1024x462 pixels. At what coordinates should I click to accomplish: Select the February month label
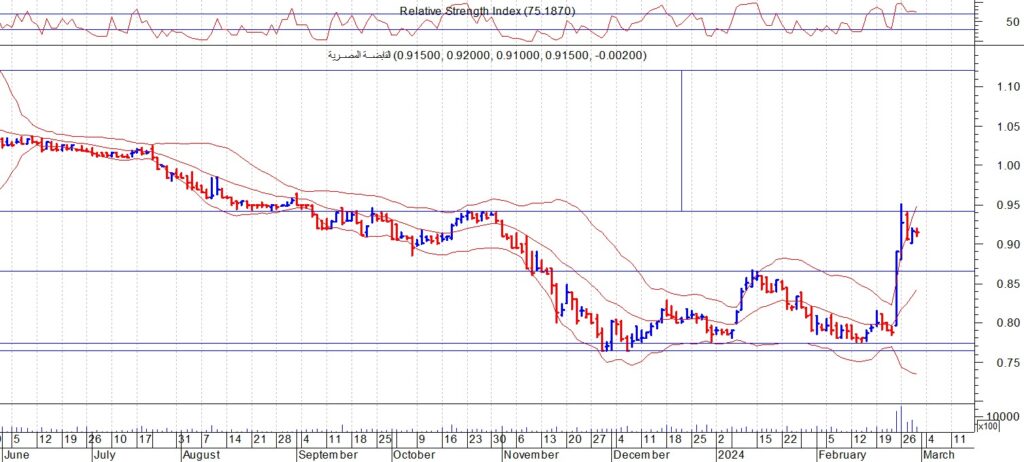click(x=842, y=453)
